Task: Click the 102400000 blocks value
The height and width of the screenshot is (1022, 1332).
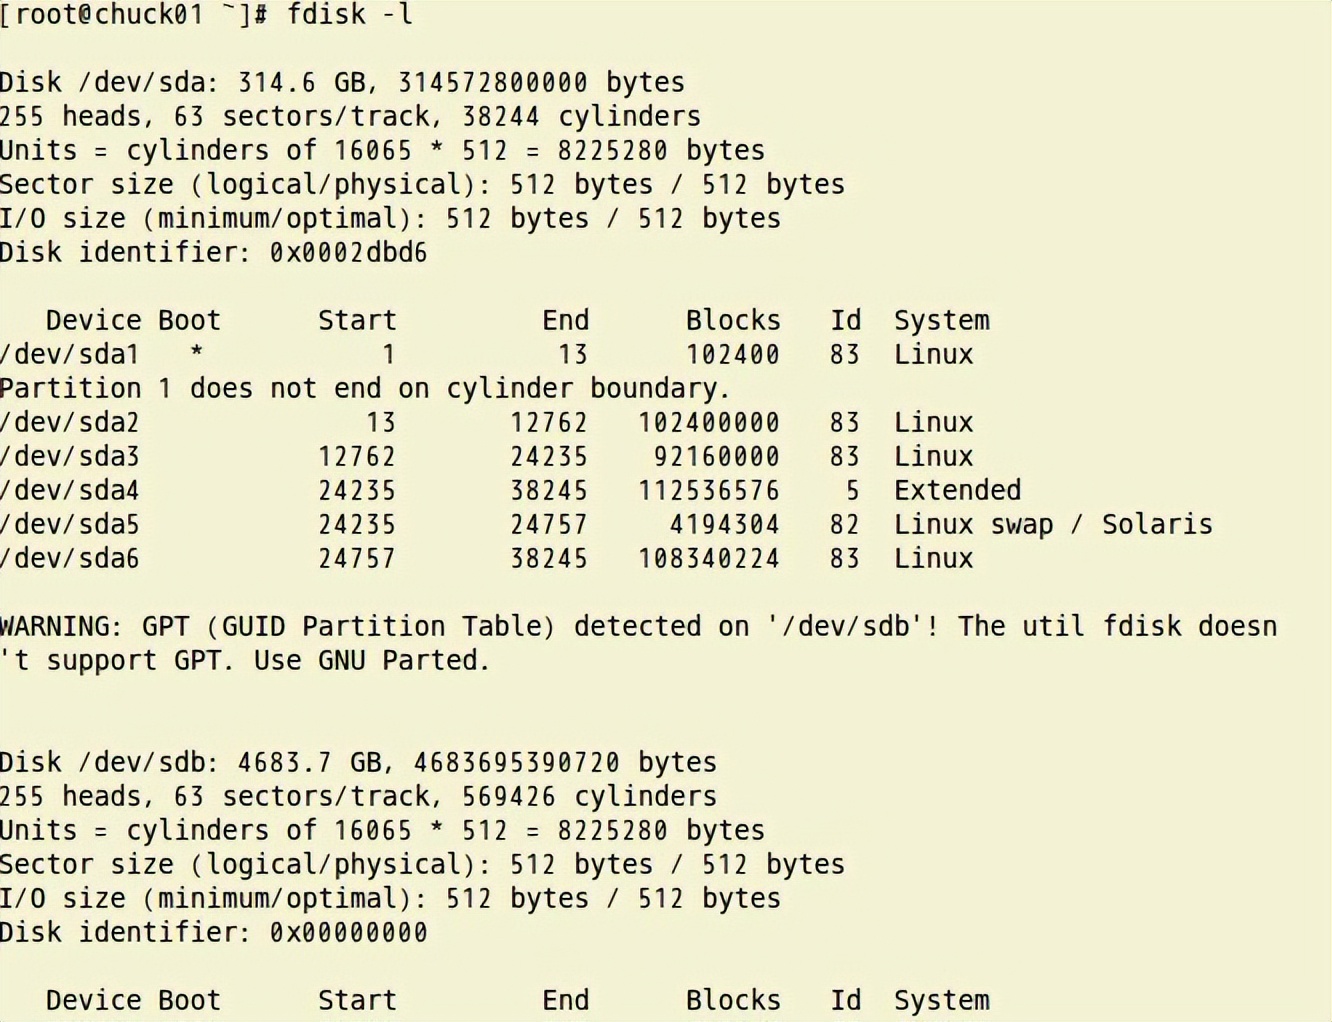Action: (x=709, y=422)
